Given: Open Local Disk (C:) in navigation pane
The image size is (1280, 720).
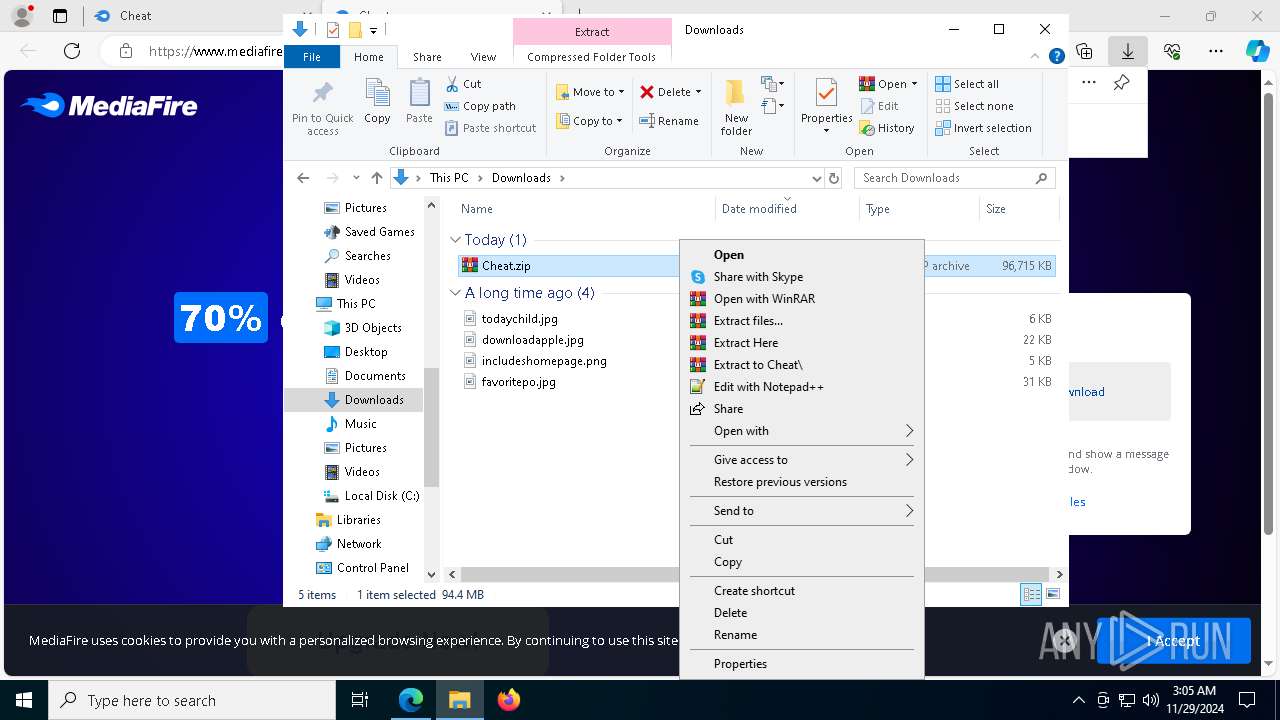Looking at the screenshot, I should [x=382, y=496].
